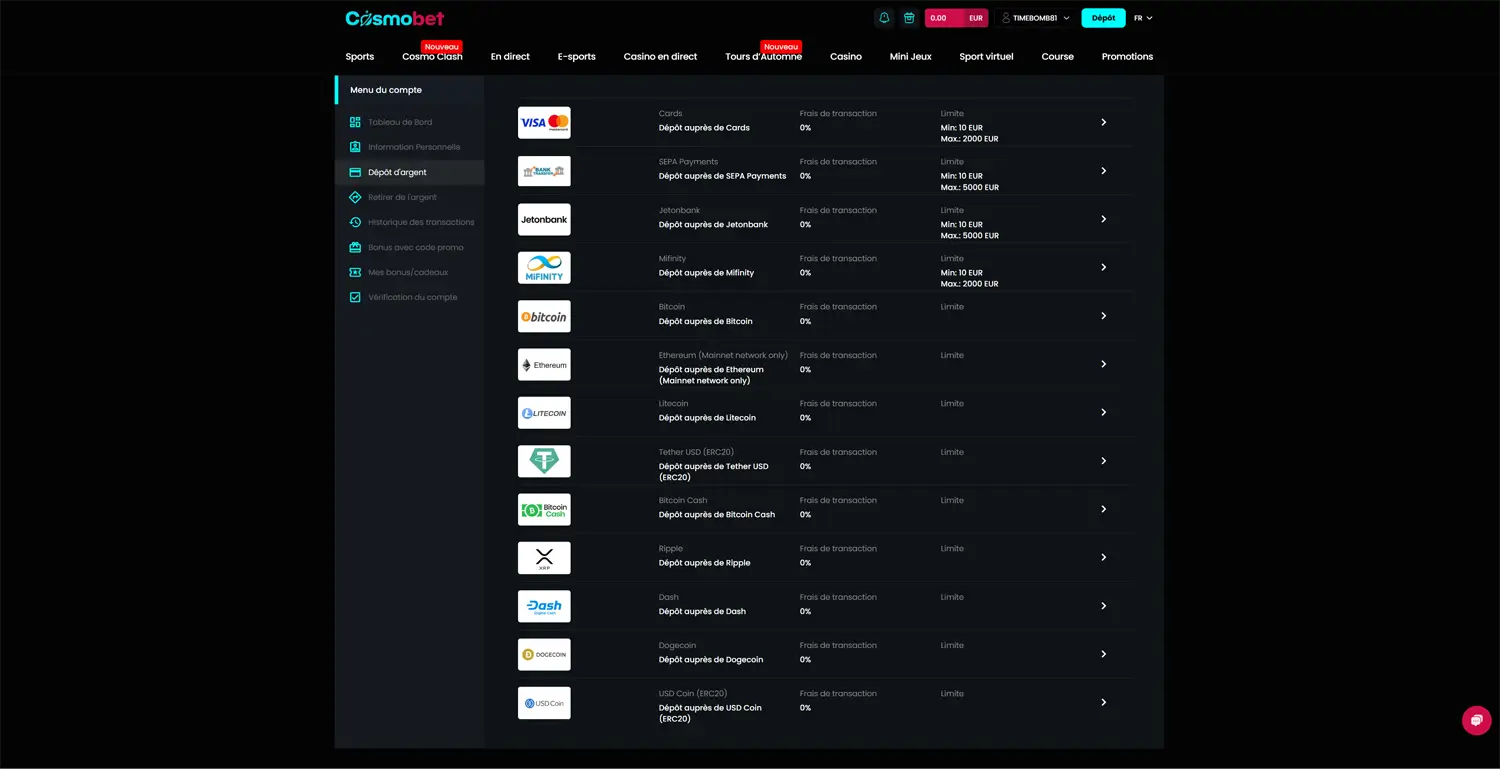
Task: Open Retirer de l'argent link
Action: [402, 197]
